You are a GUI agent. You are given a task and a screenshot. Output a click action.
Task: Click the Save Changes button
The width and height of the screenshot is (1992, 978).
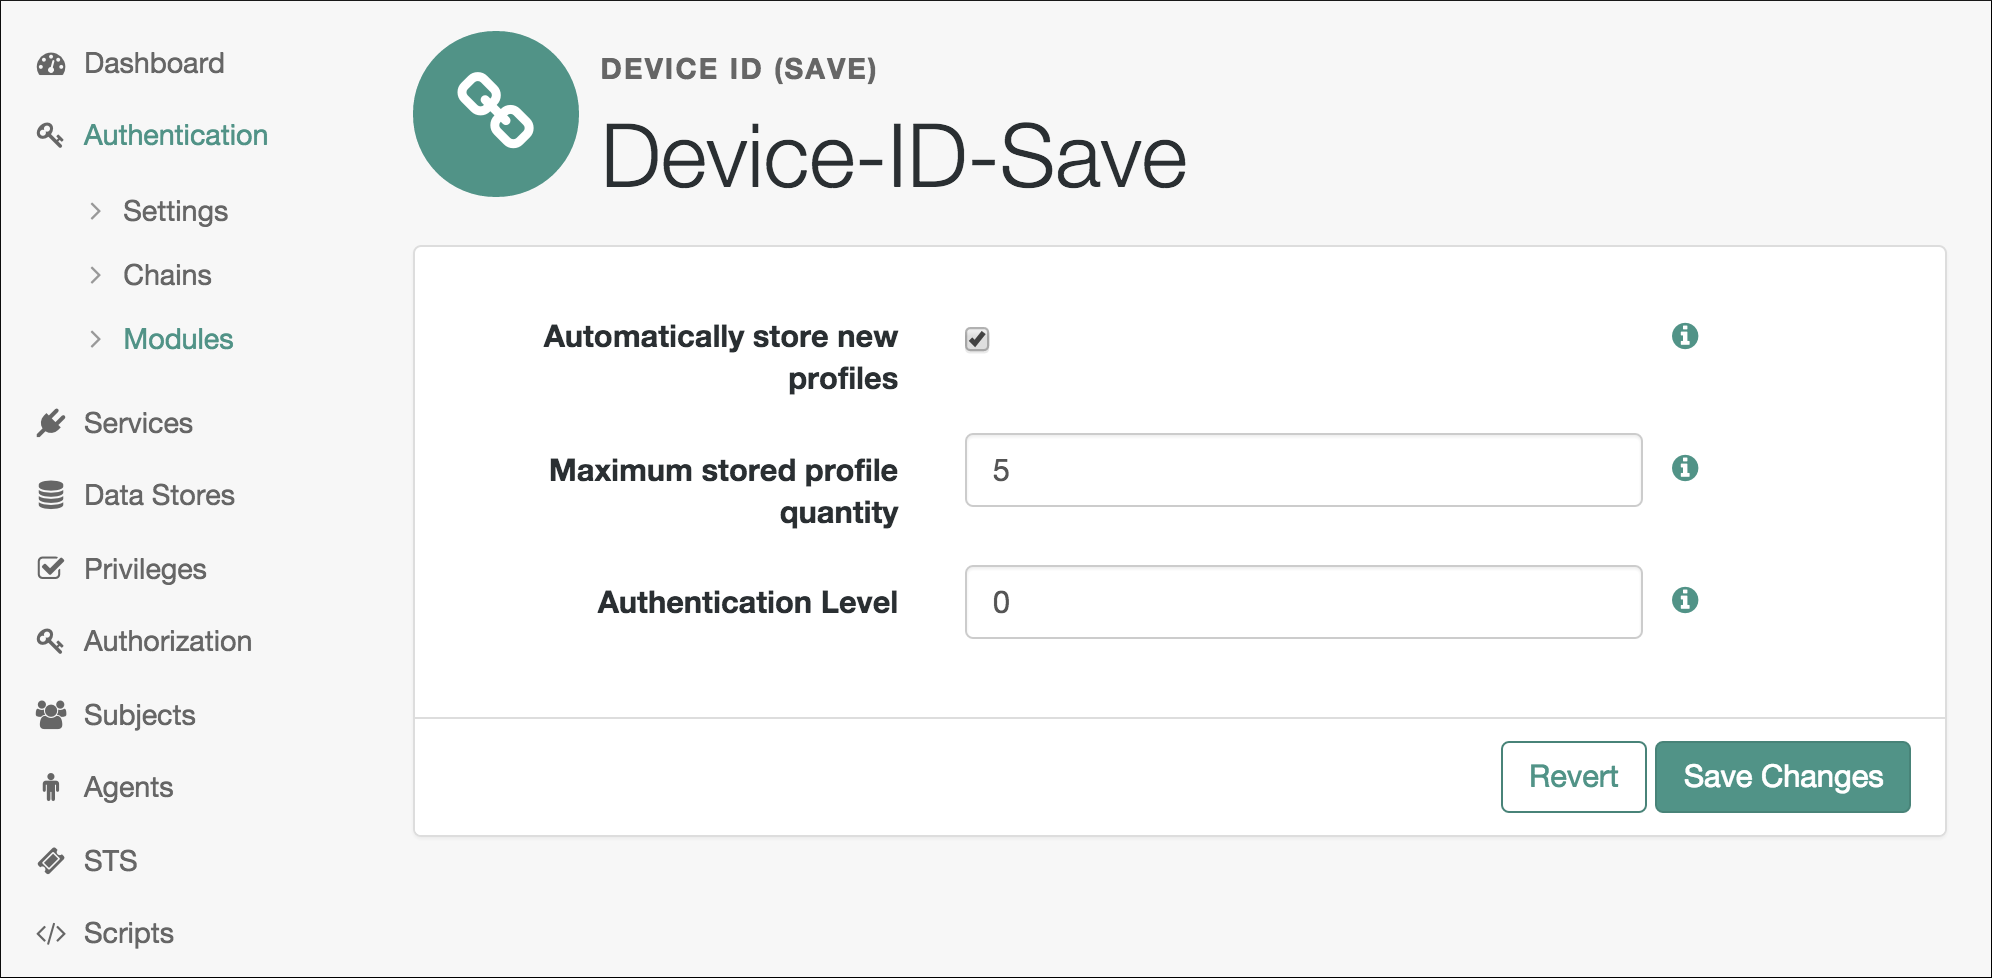coord(1783,777)
